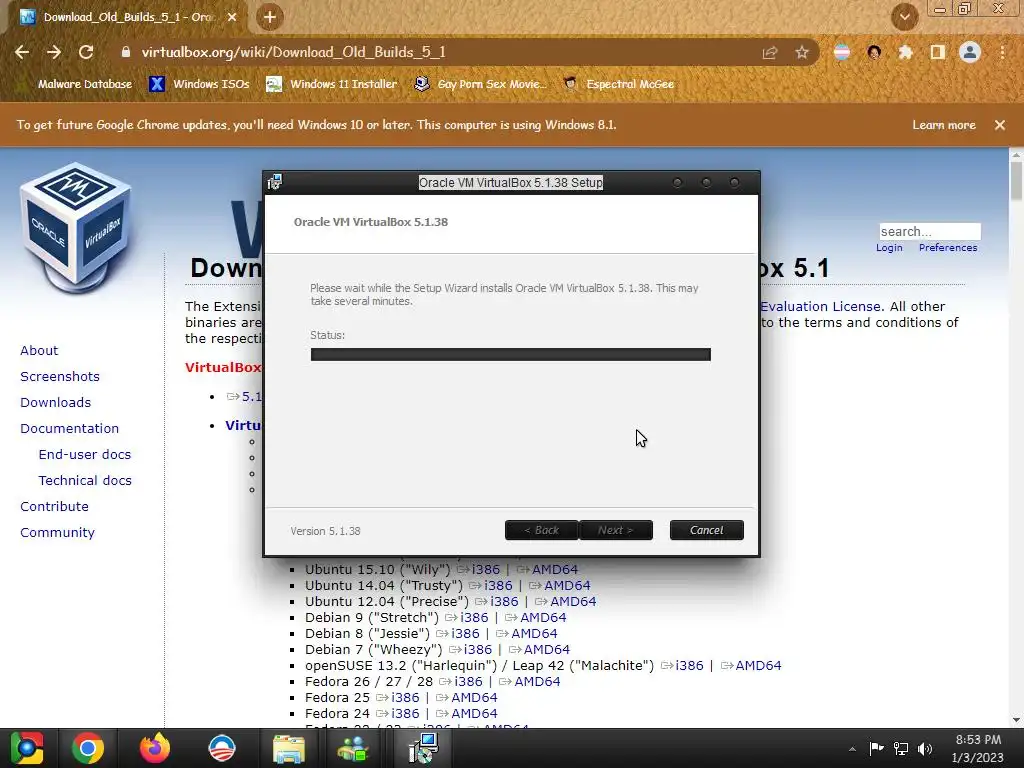Dismiss the Chrome update notification bar

(x=1000, y=125)
